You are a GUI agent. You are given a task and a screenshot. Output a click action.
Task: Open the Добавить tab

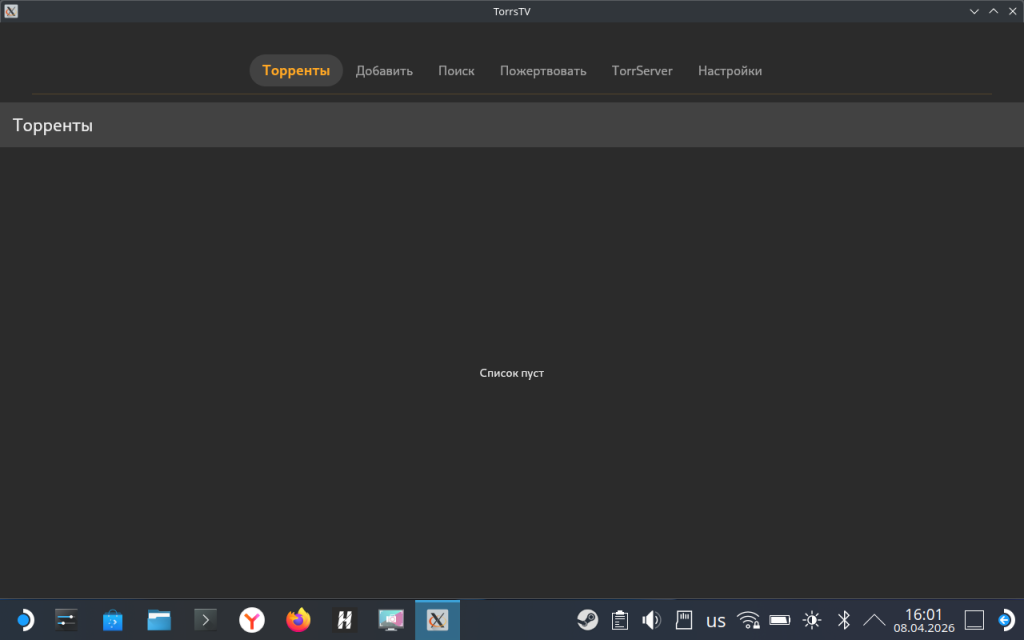click(384, 71)
